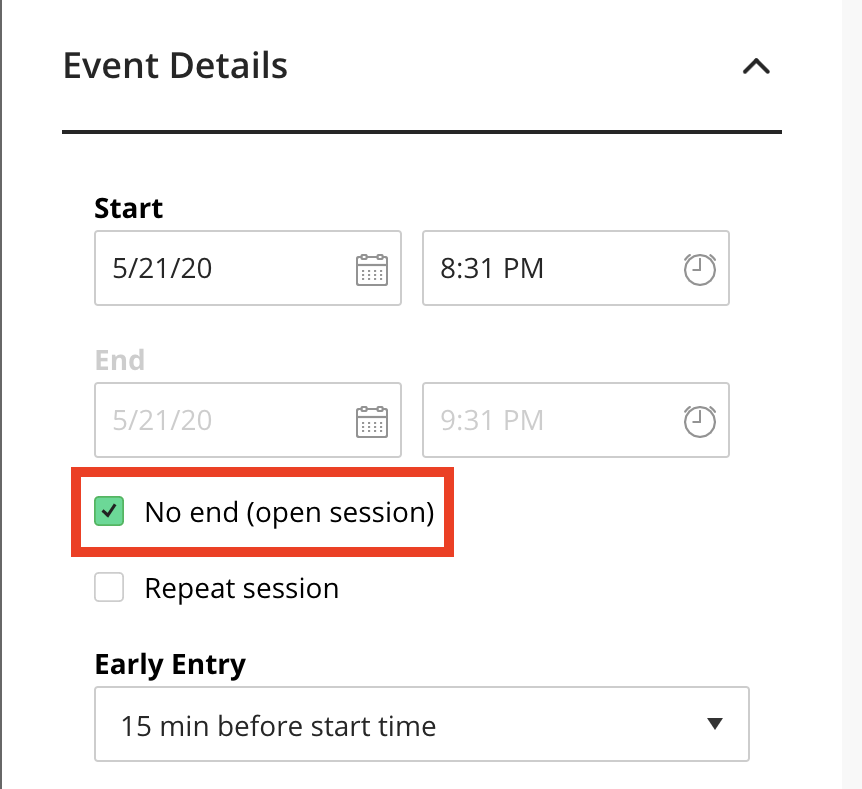
Task: Click the End time clock icon
Action: [700, 422]
